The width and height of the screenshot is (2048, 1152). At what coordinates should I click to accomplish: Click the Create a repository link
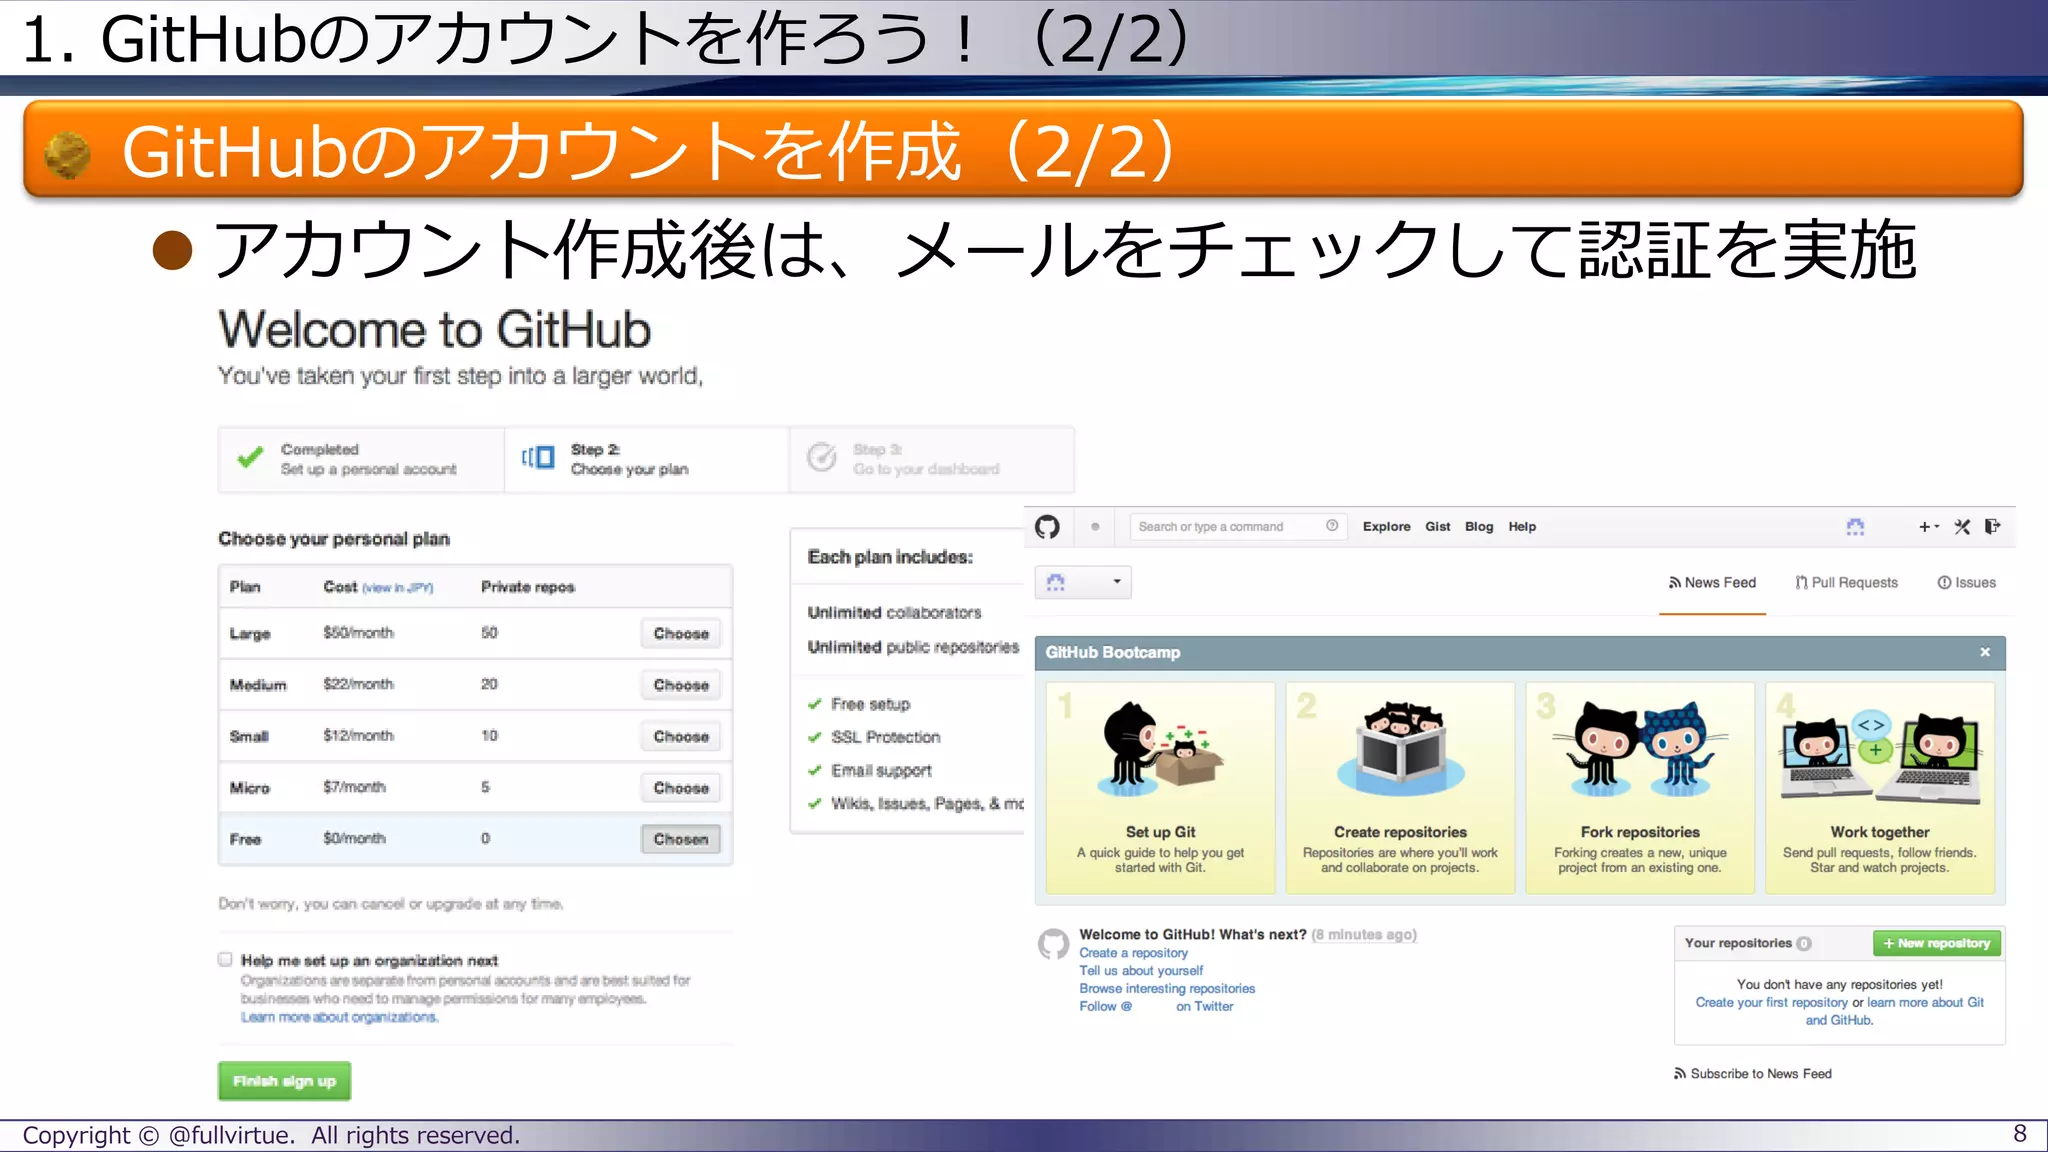(1133, 953)
